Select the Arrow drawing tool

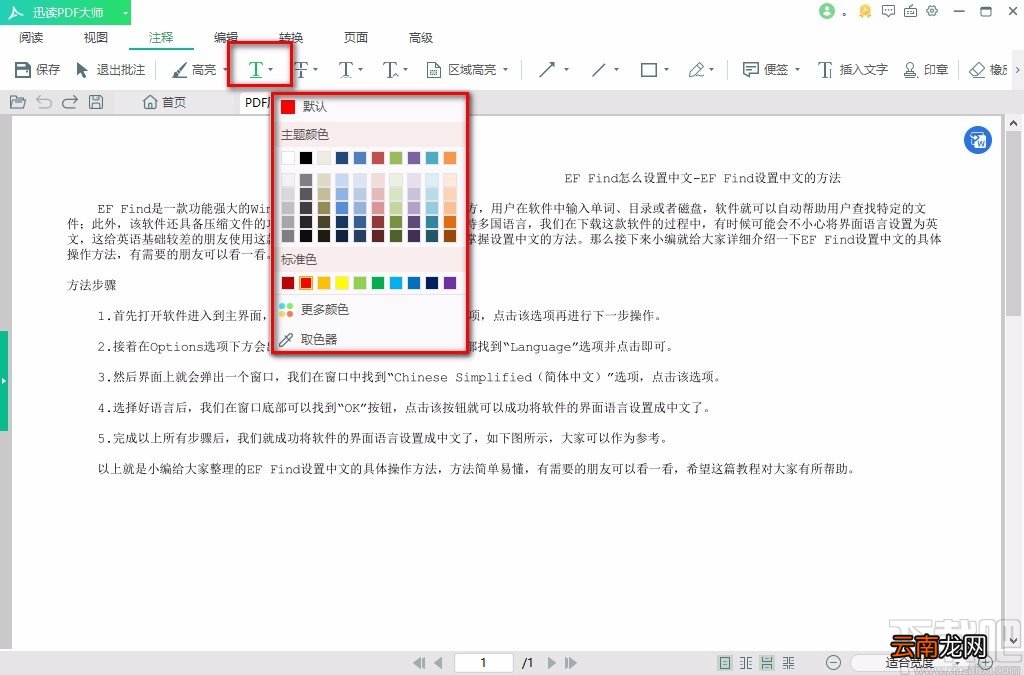pos(547,69)
